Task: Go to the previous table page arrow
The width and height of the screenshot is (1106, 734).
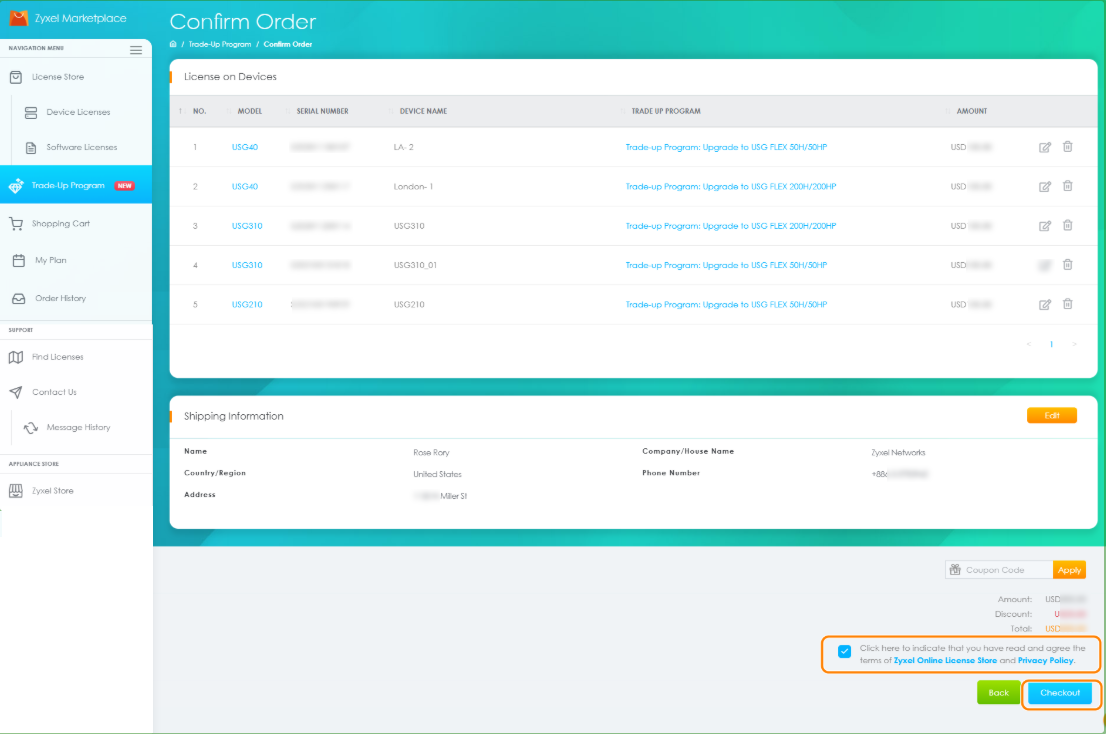Action: coord(1029,344)
